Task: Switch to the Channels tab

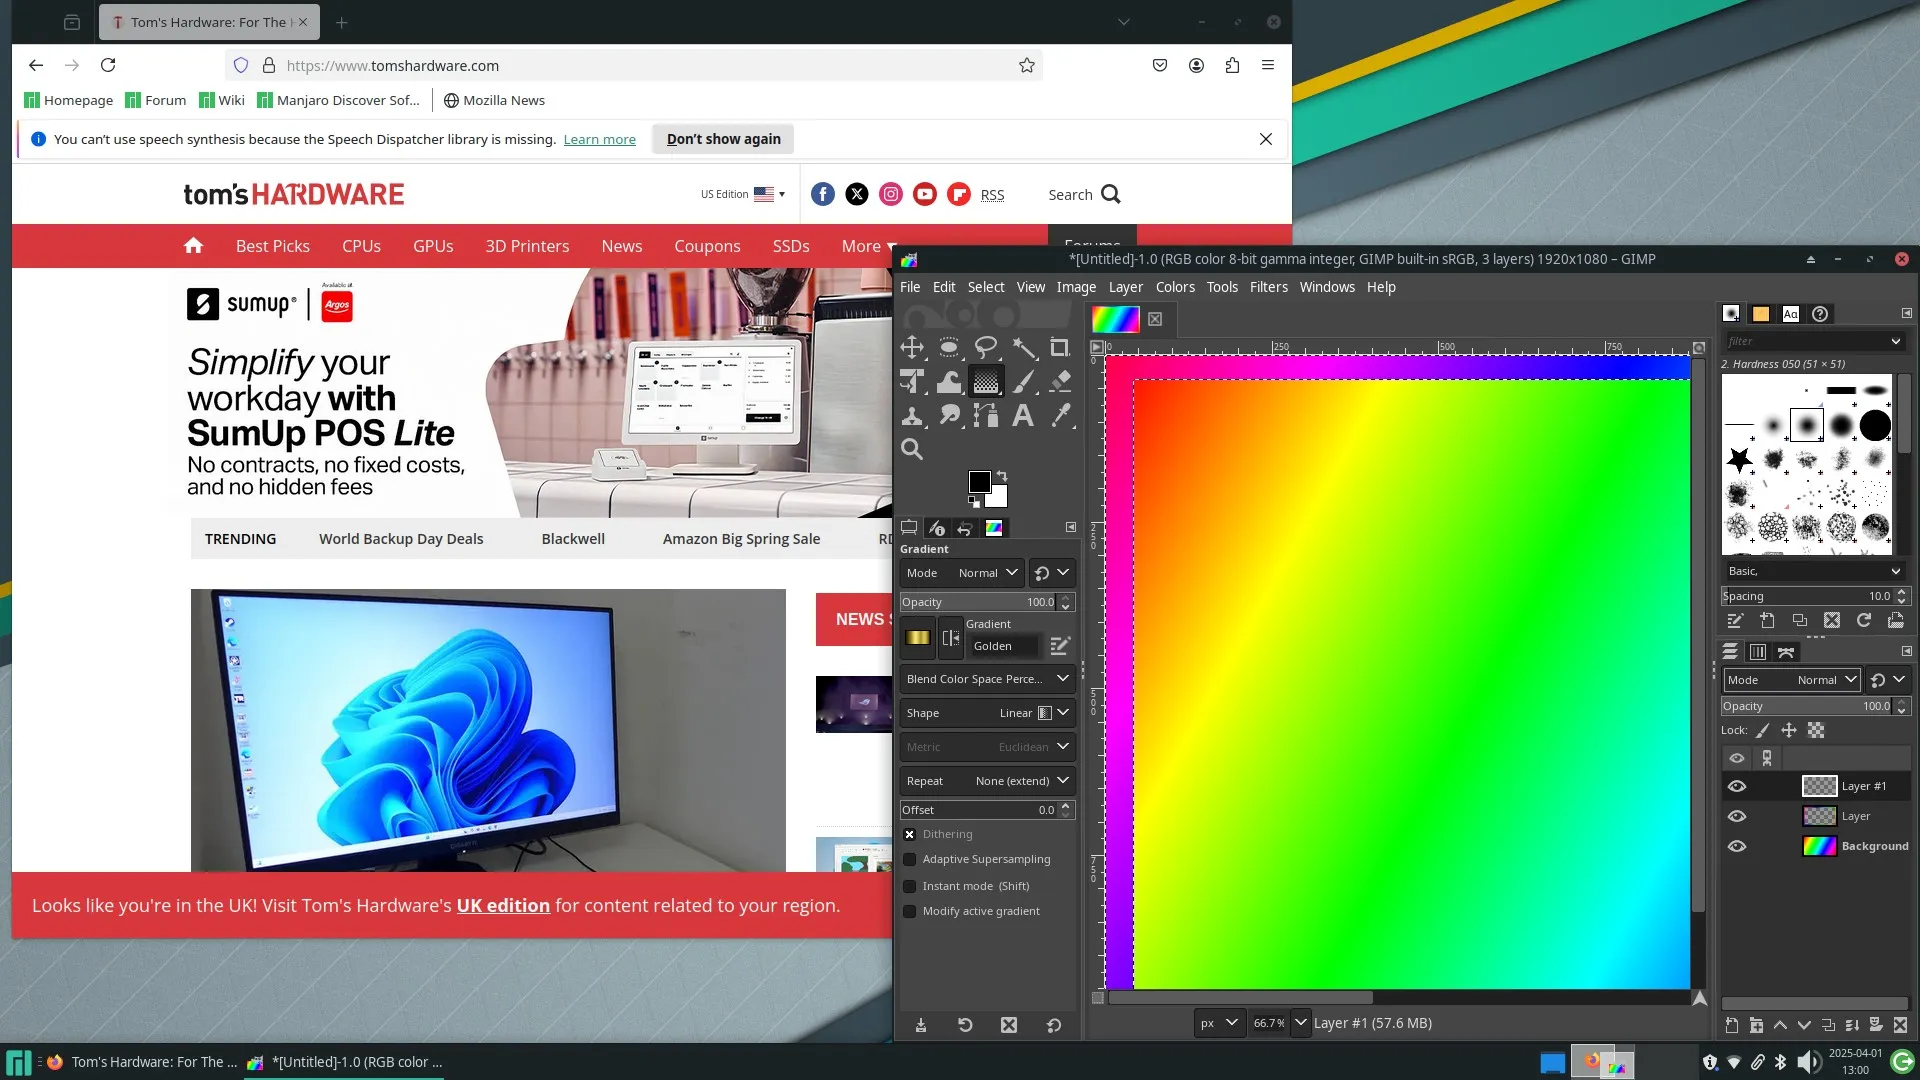Action: point(1757,652)
